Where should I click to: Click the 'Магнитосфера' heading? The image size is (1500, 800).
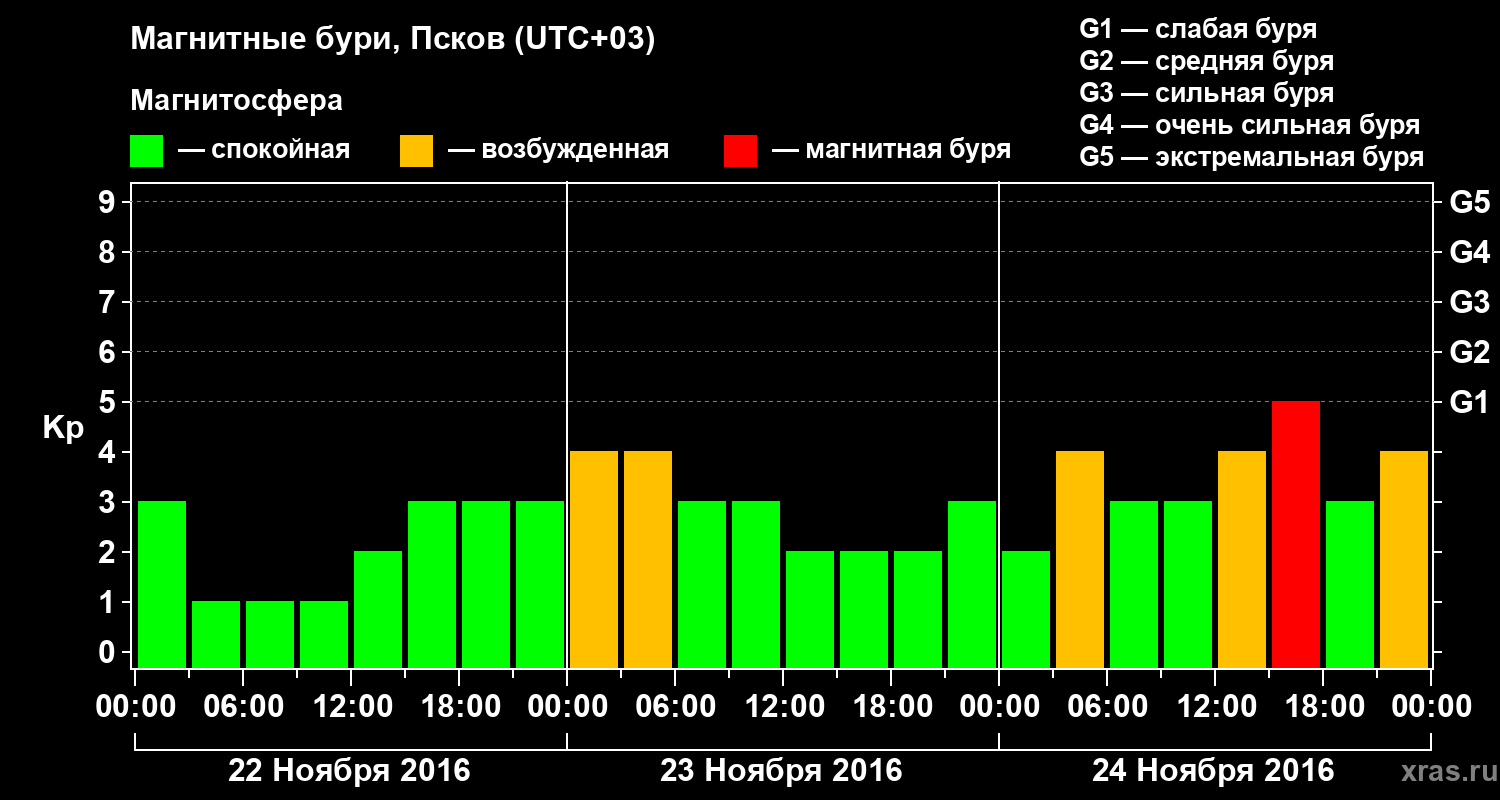236,101
